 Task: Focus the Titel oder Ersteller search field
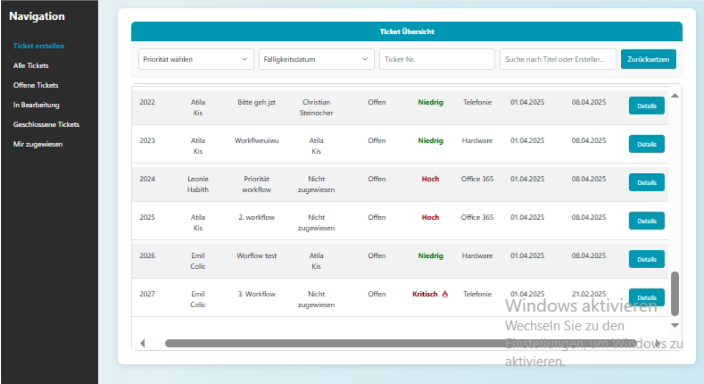tap(558, 59)
